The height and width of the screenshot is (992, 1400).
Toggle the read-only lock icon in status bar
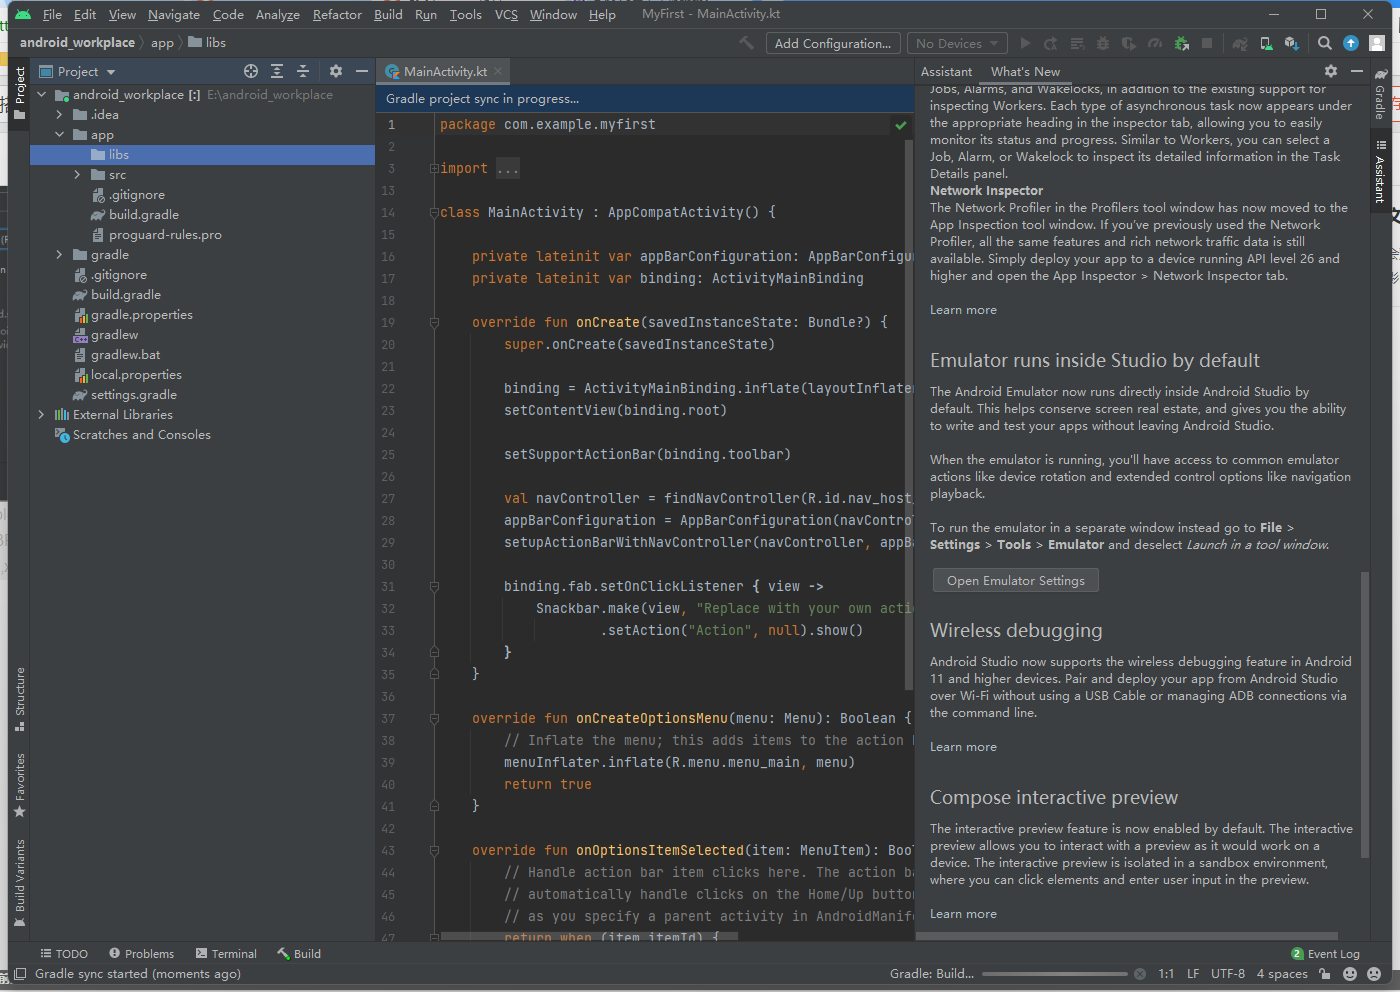(x=1325, y=973)
